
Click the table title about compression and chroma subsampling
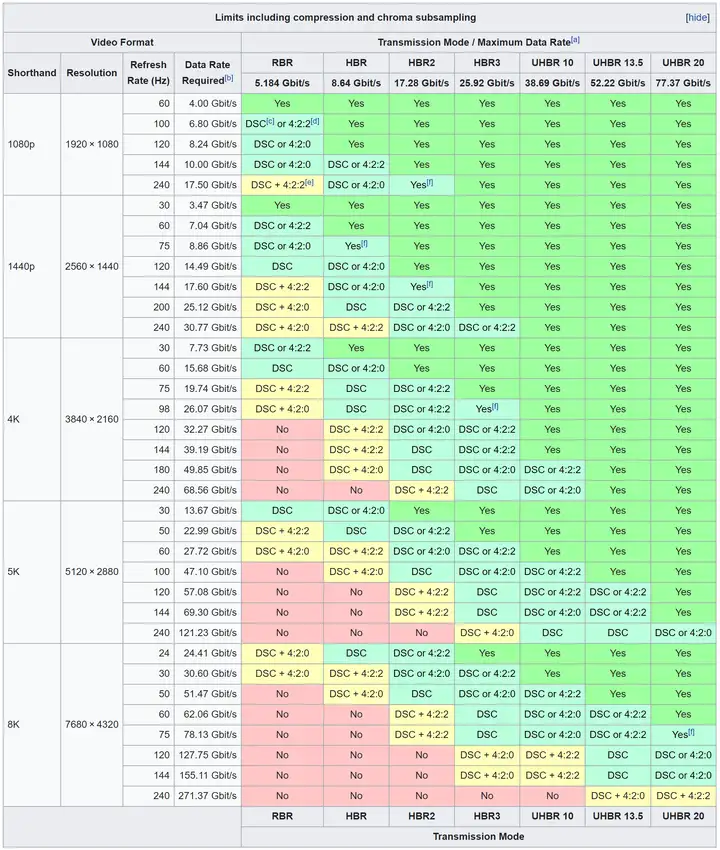click(x=345, y=18)
